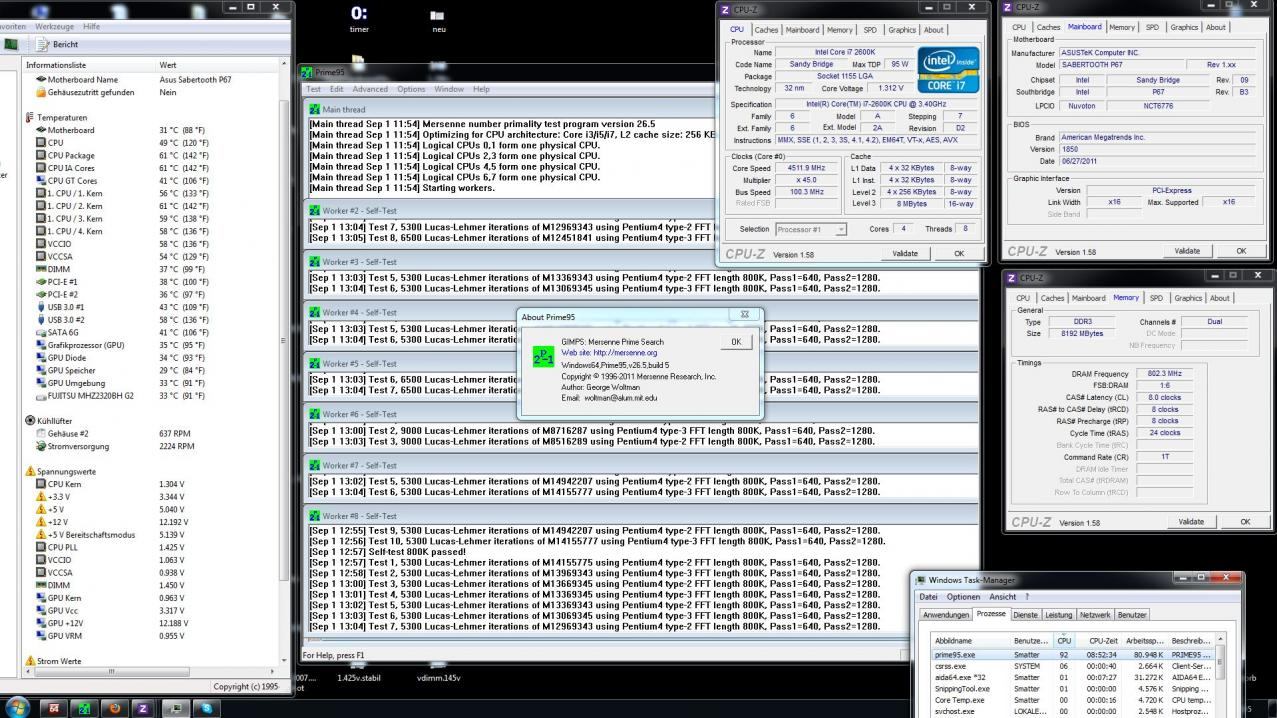Viewport: 1277px width, 718px height.
Task: Click the Stromversorgung fan icon
Action: pyautogui.click(x=40, y=446)
